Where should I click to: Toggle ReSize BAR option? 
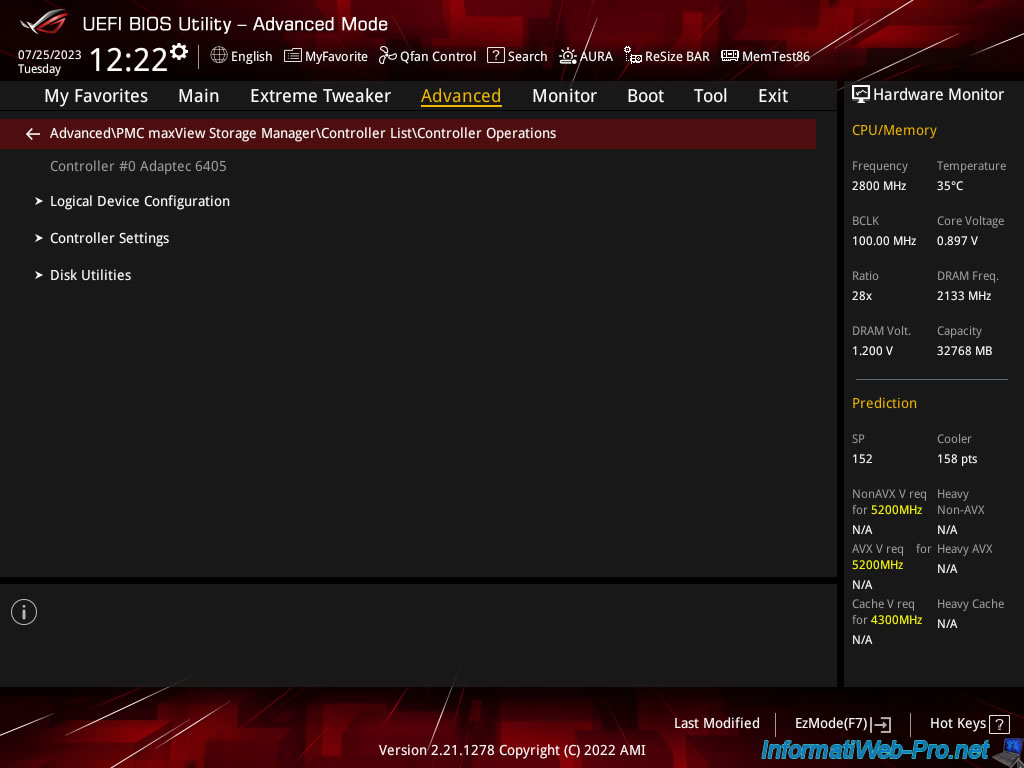677,57
